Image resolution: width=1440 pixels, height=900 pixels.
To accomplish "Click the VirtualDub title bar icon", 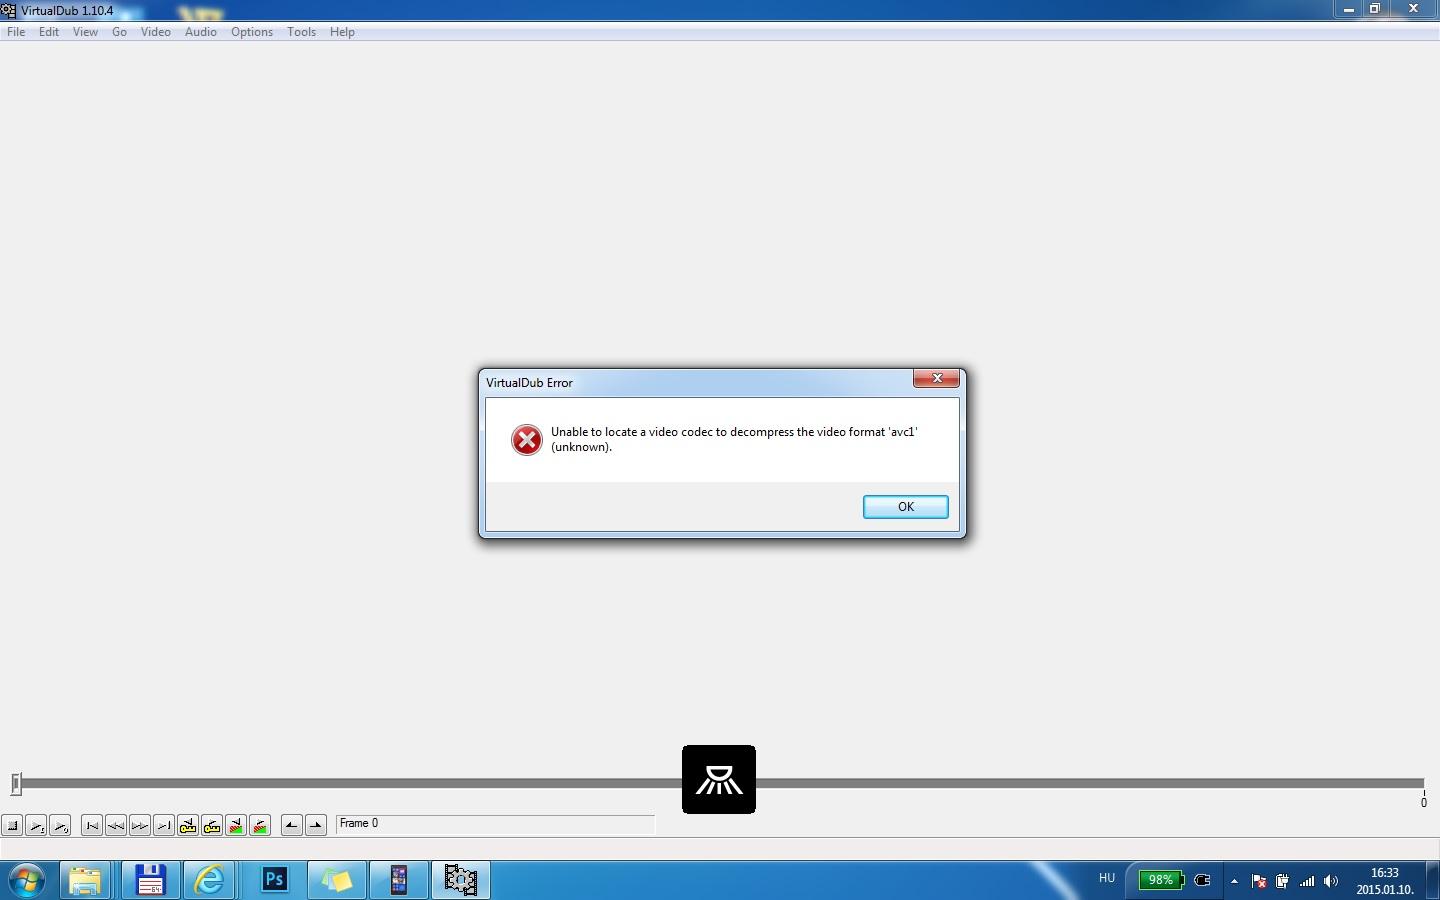I will click(8, 10).
